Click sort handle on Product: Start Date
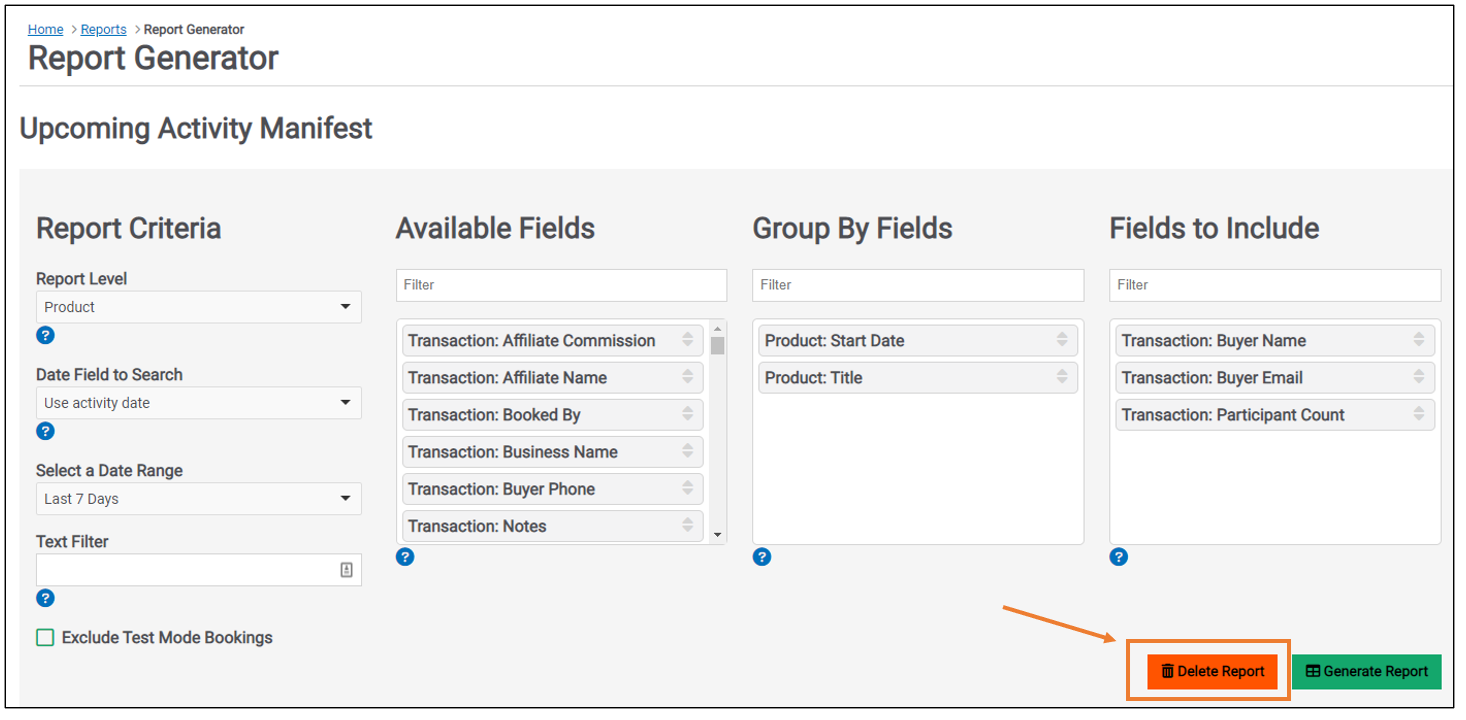 tap(1062, 340)
